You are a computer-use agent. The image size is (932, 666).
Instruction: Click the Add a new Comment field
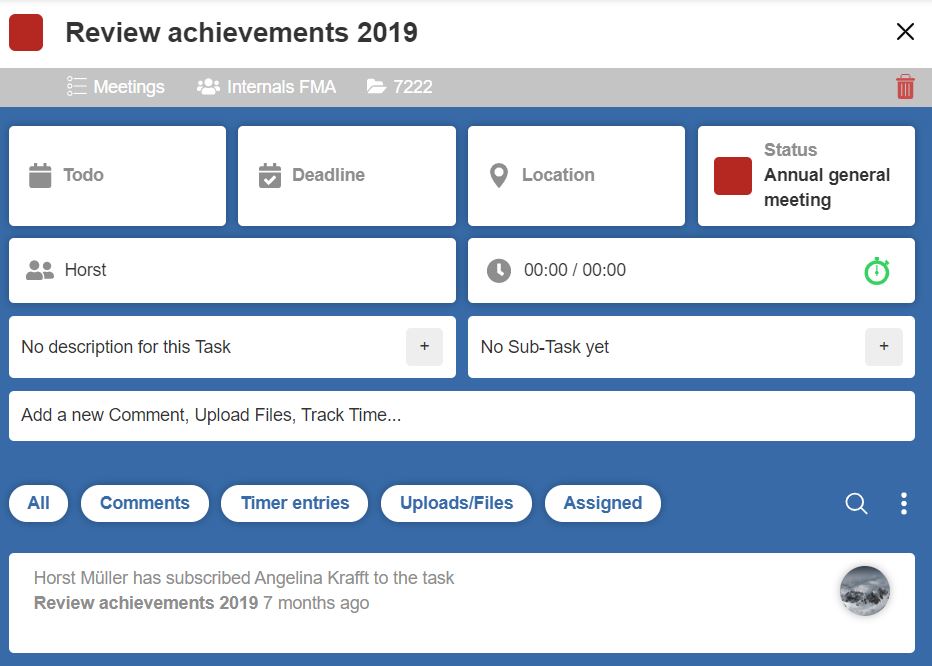[x=462, y=416]
